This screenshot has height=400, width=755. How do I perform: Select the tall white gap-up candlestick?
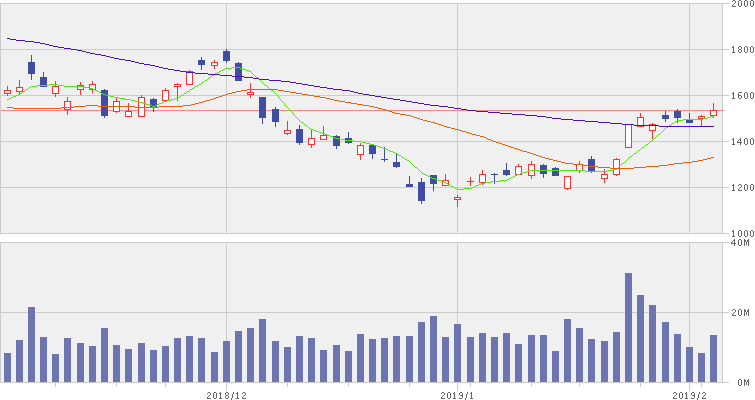click(x=628, y=136)
